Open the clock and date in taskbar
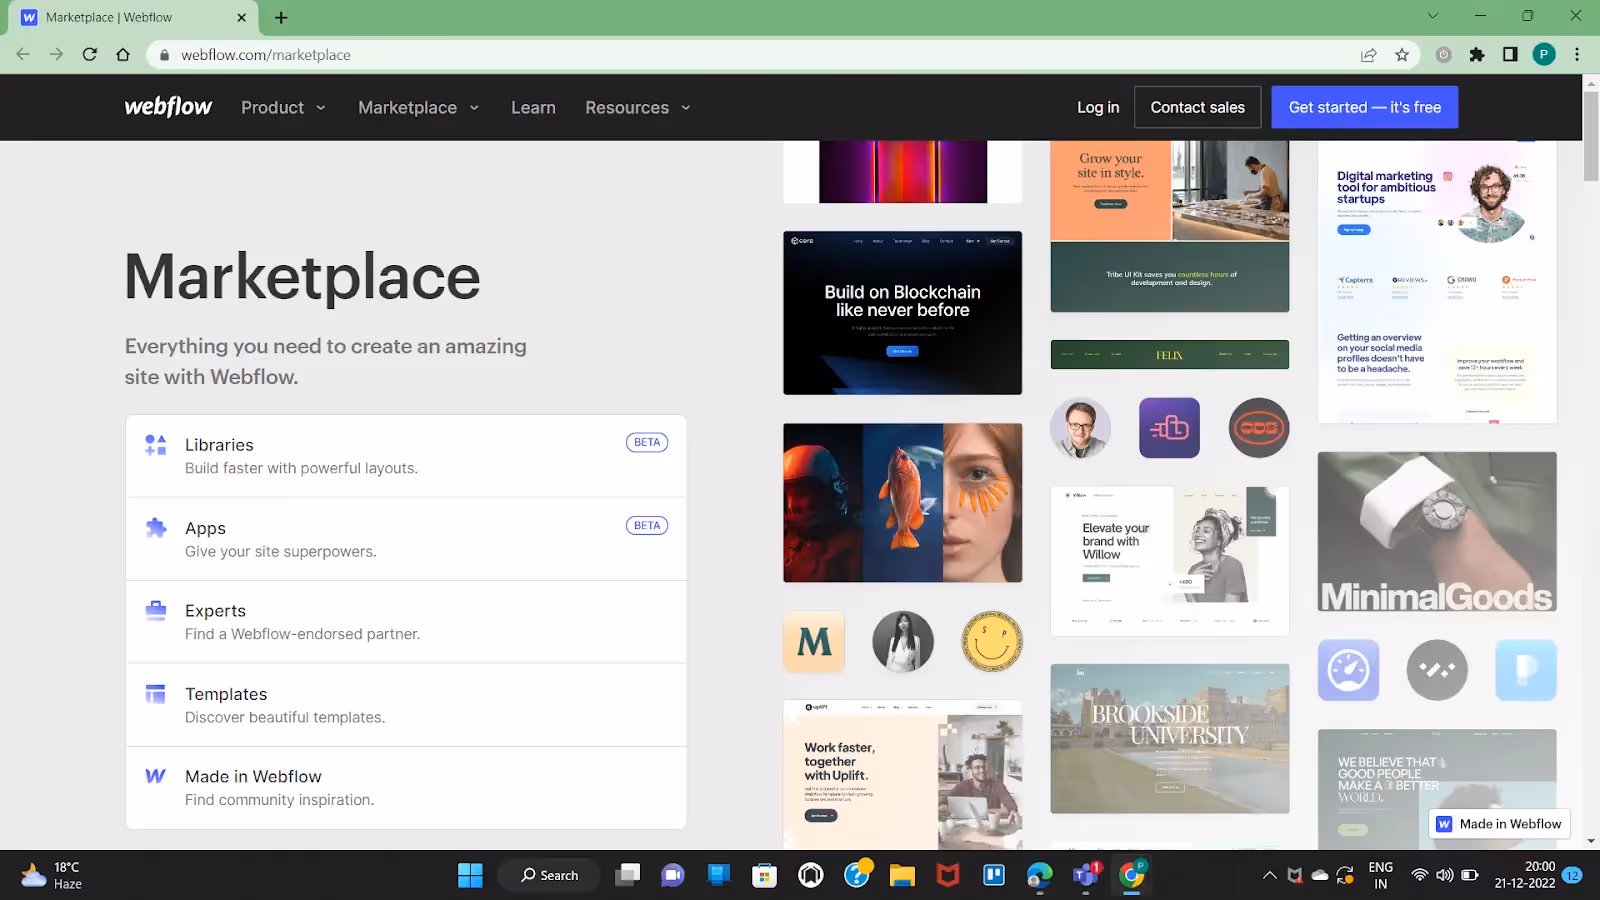The height and width of the screenshot is (900, 1600). 1525,875
